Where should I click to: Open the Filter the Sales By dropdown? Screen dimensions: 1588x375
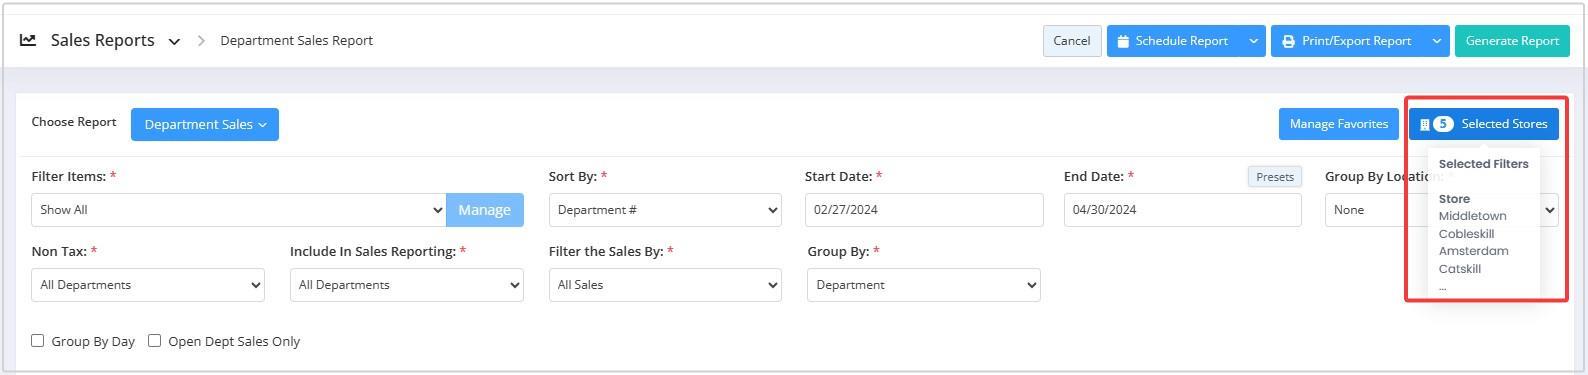coord(665,285)
